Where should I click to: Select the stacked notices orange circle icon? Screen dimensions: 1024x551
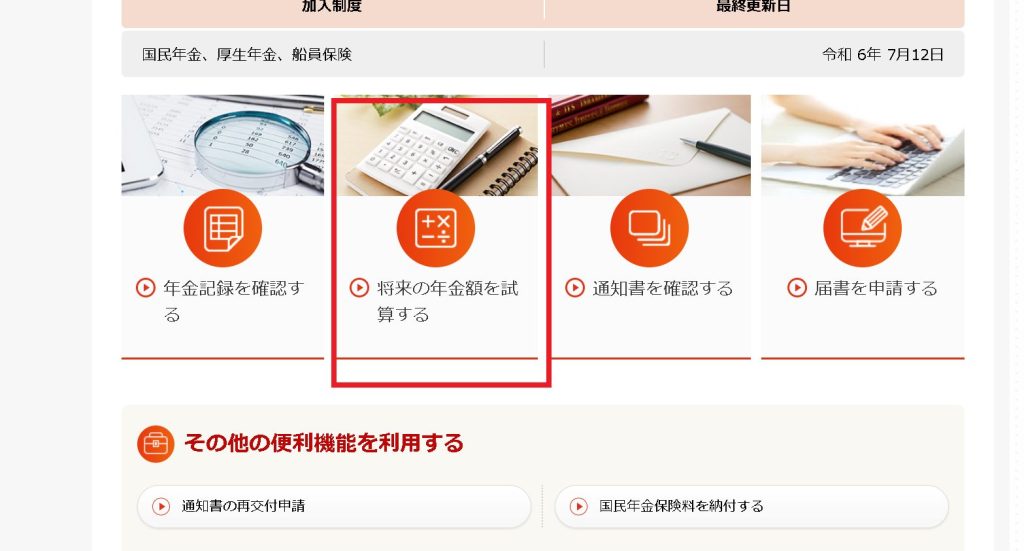[x=649, y=228]
